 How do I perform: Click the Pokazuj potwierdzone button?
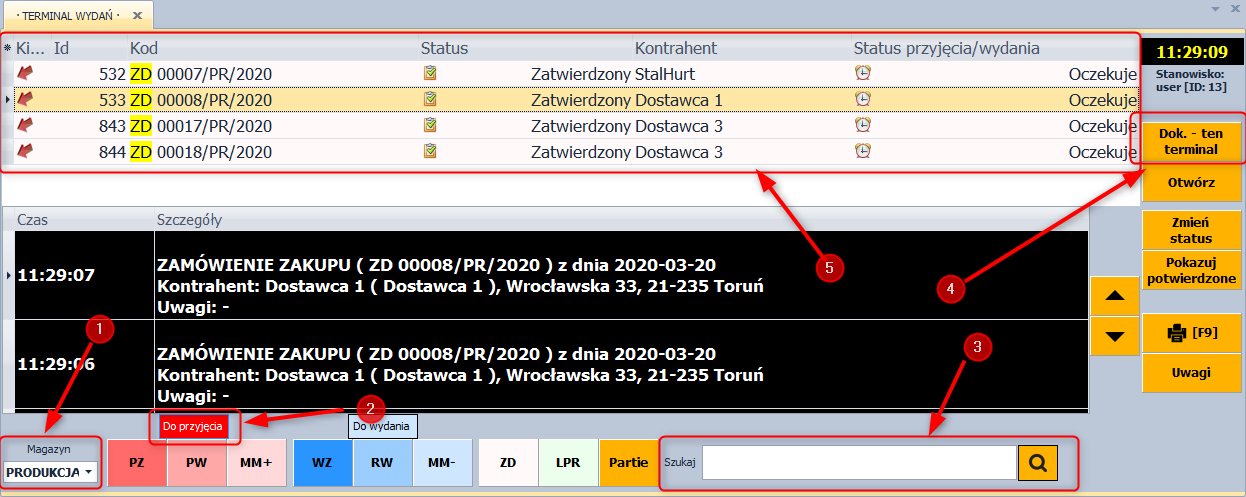point(1190,270)
